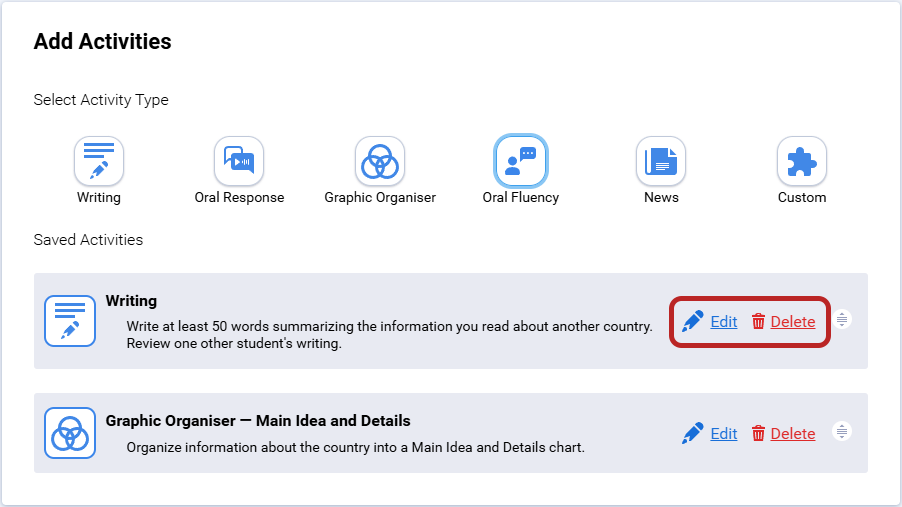Delete the saved Writing activity
The height and width of the screenshot is (507, 902).
click(x=793, y=322)
